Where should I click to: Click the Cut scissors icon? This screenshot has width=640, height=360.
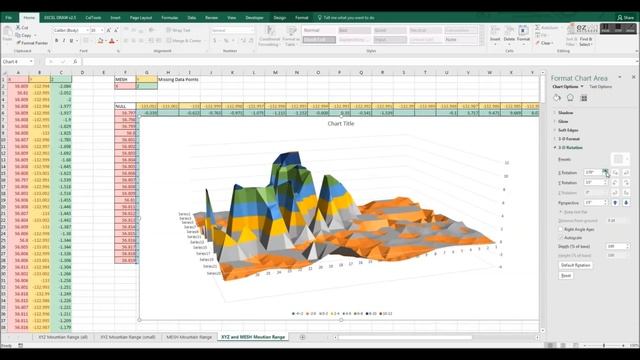pyautogui.click(x=18, y=27)
